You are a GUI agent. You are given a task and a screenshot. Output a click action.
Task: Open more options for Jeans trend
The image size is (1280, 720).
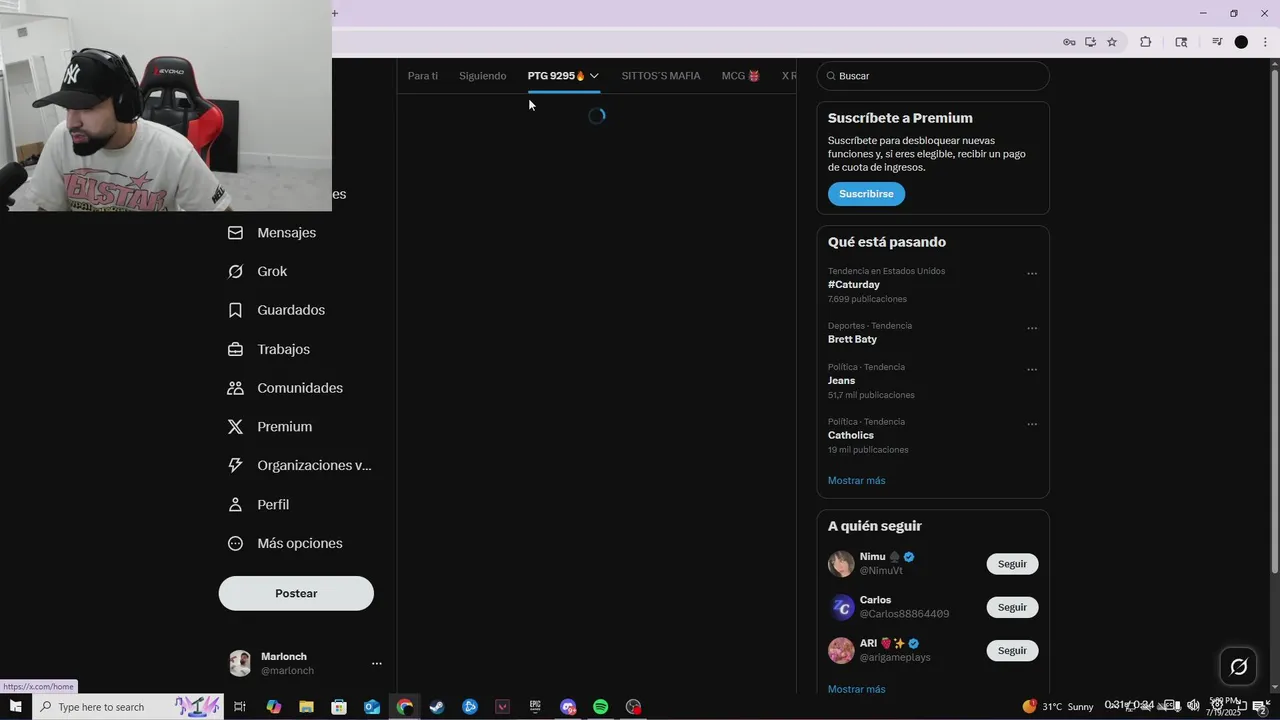(1032, 369)
